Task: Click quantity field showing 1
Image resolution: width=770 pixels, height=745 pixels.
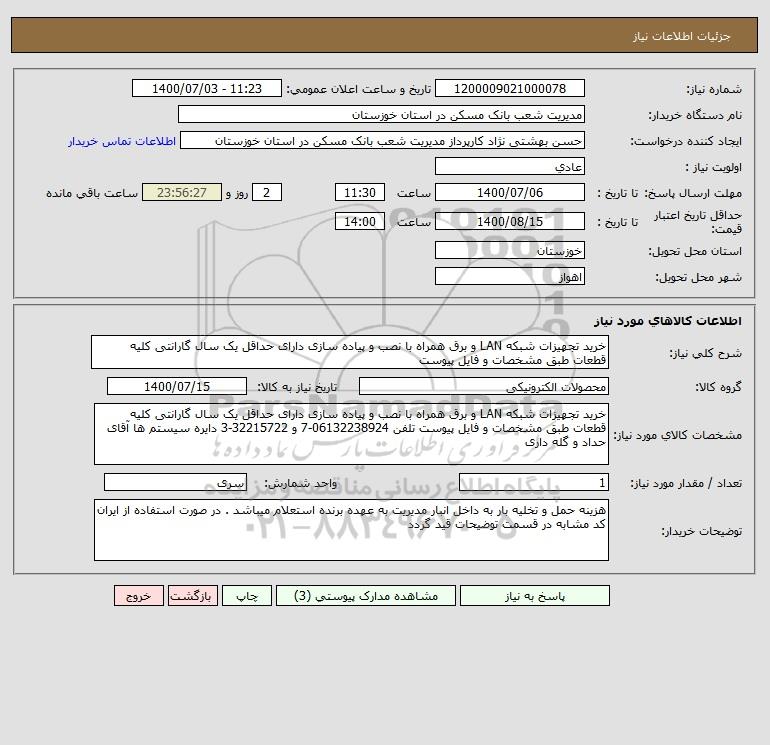Action: [534, 483]
